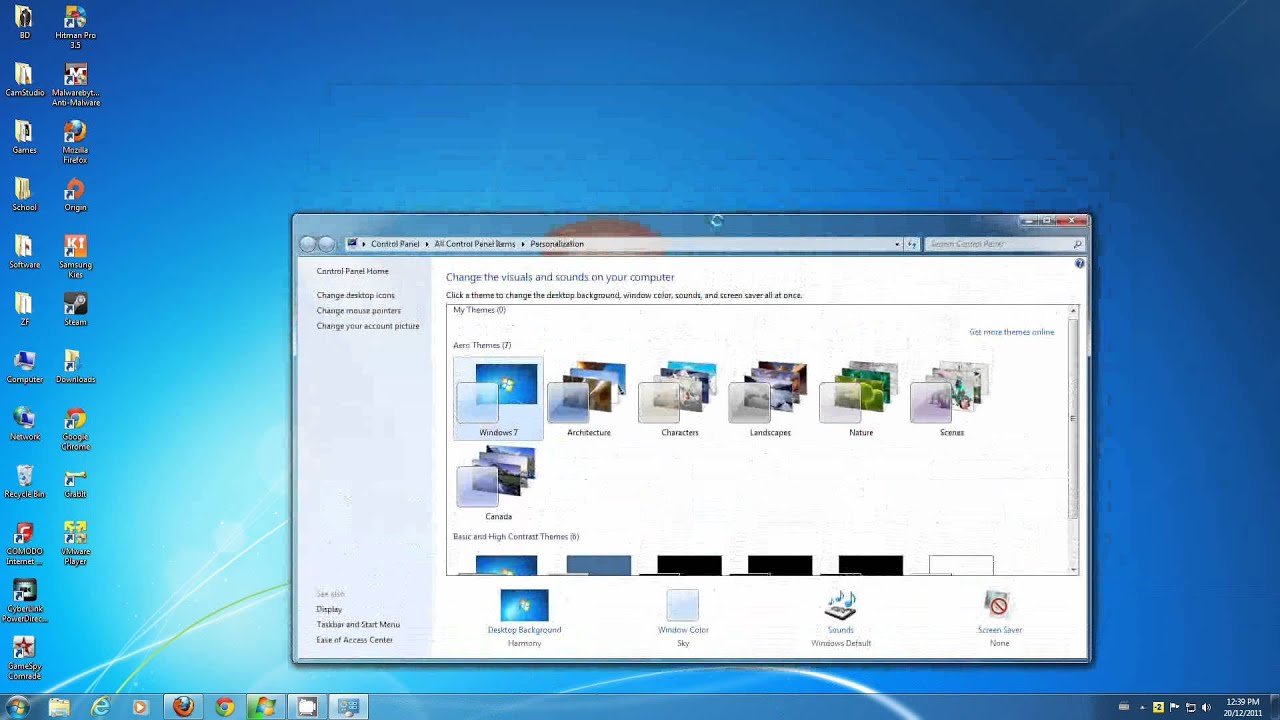
Task: Open Sounds settings icon
Action: [841, 607]
